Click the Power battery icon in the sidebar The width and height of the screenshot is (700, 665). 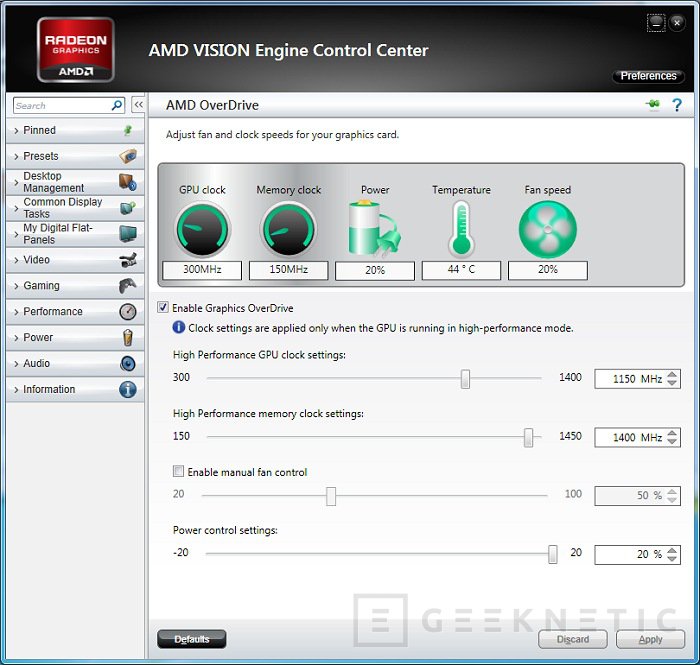(x=128, y=337)
